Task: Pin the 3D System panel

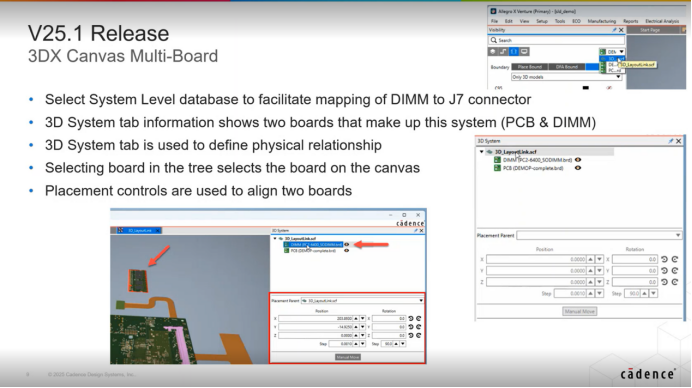Action: [x=671, y=141]
